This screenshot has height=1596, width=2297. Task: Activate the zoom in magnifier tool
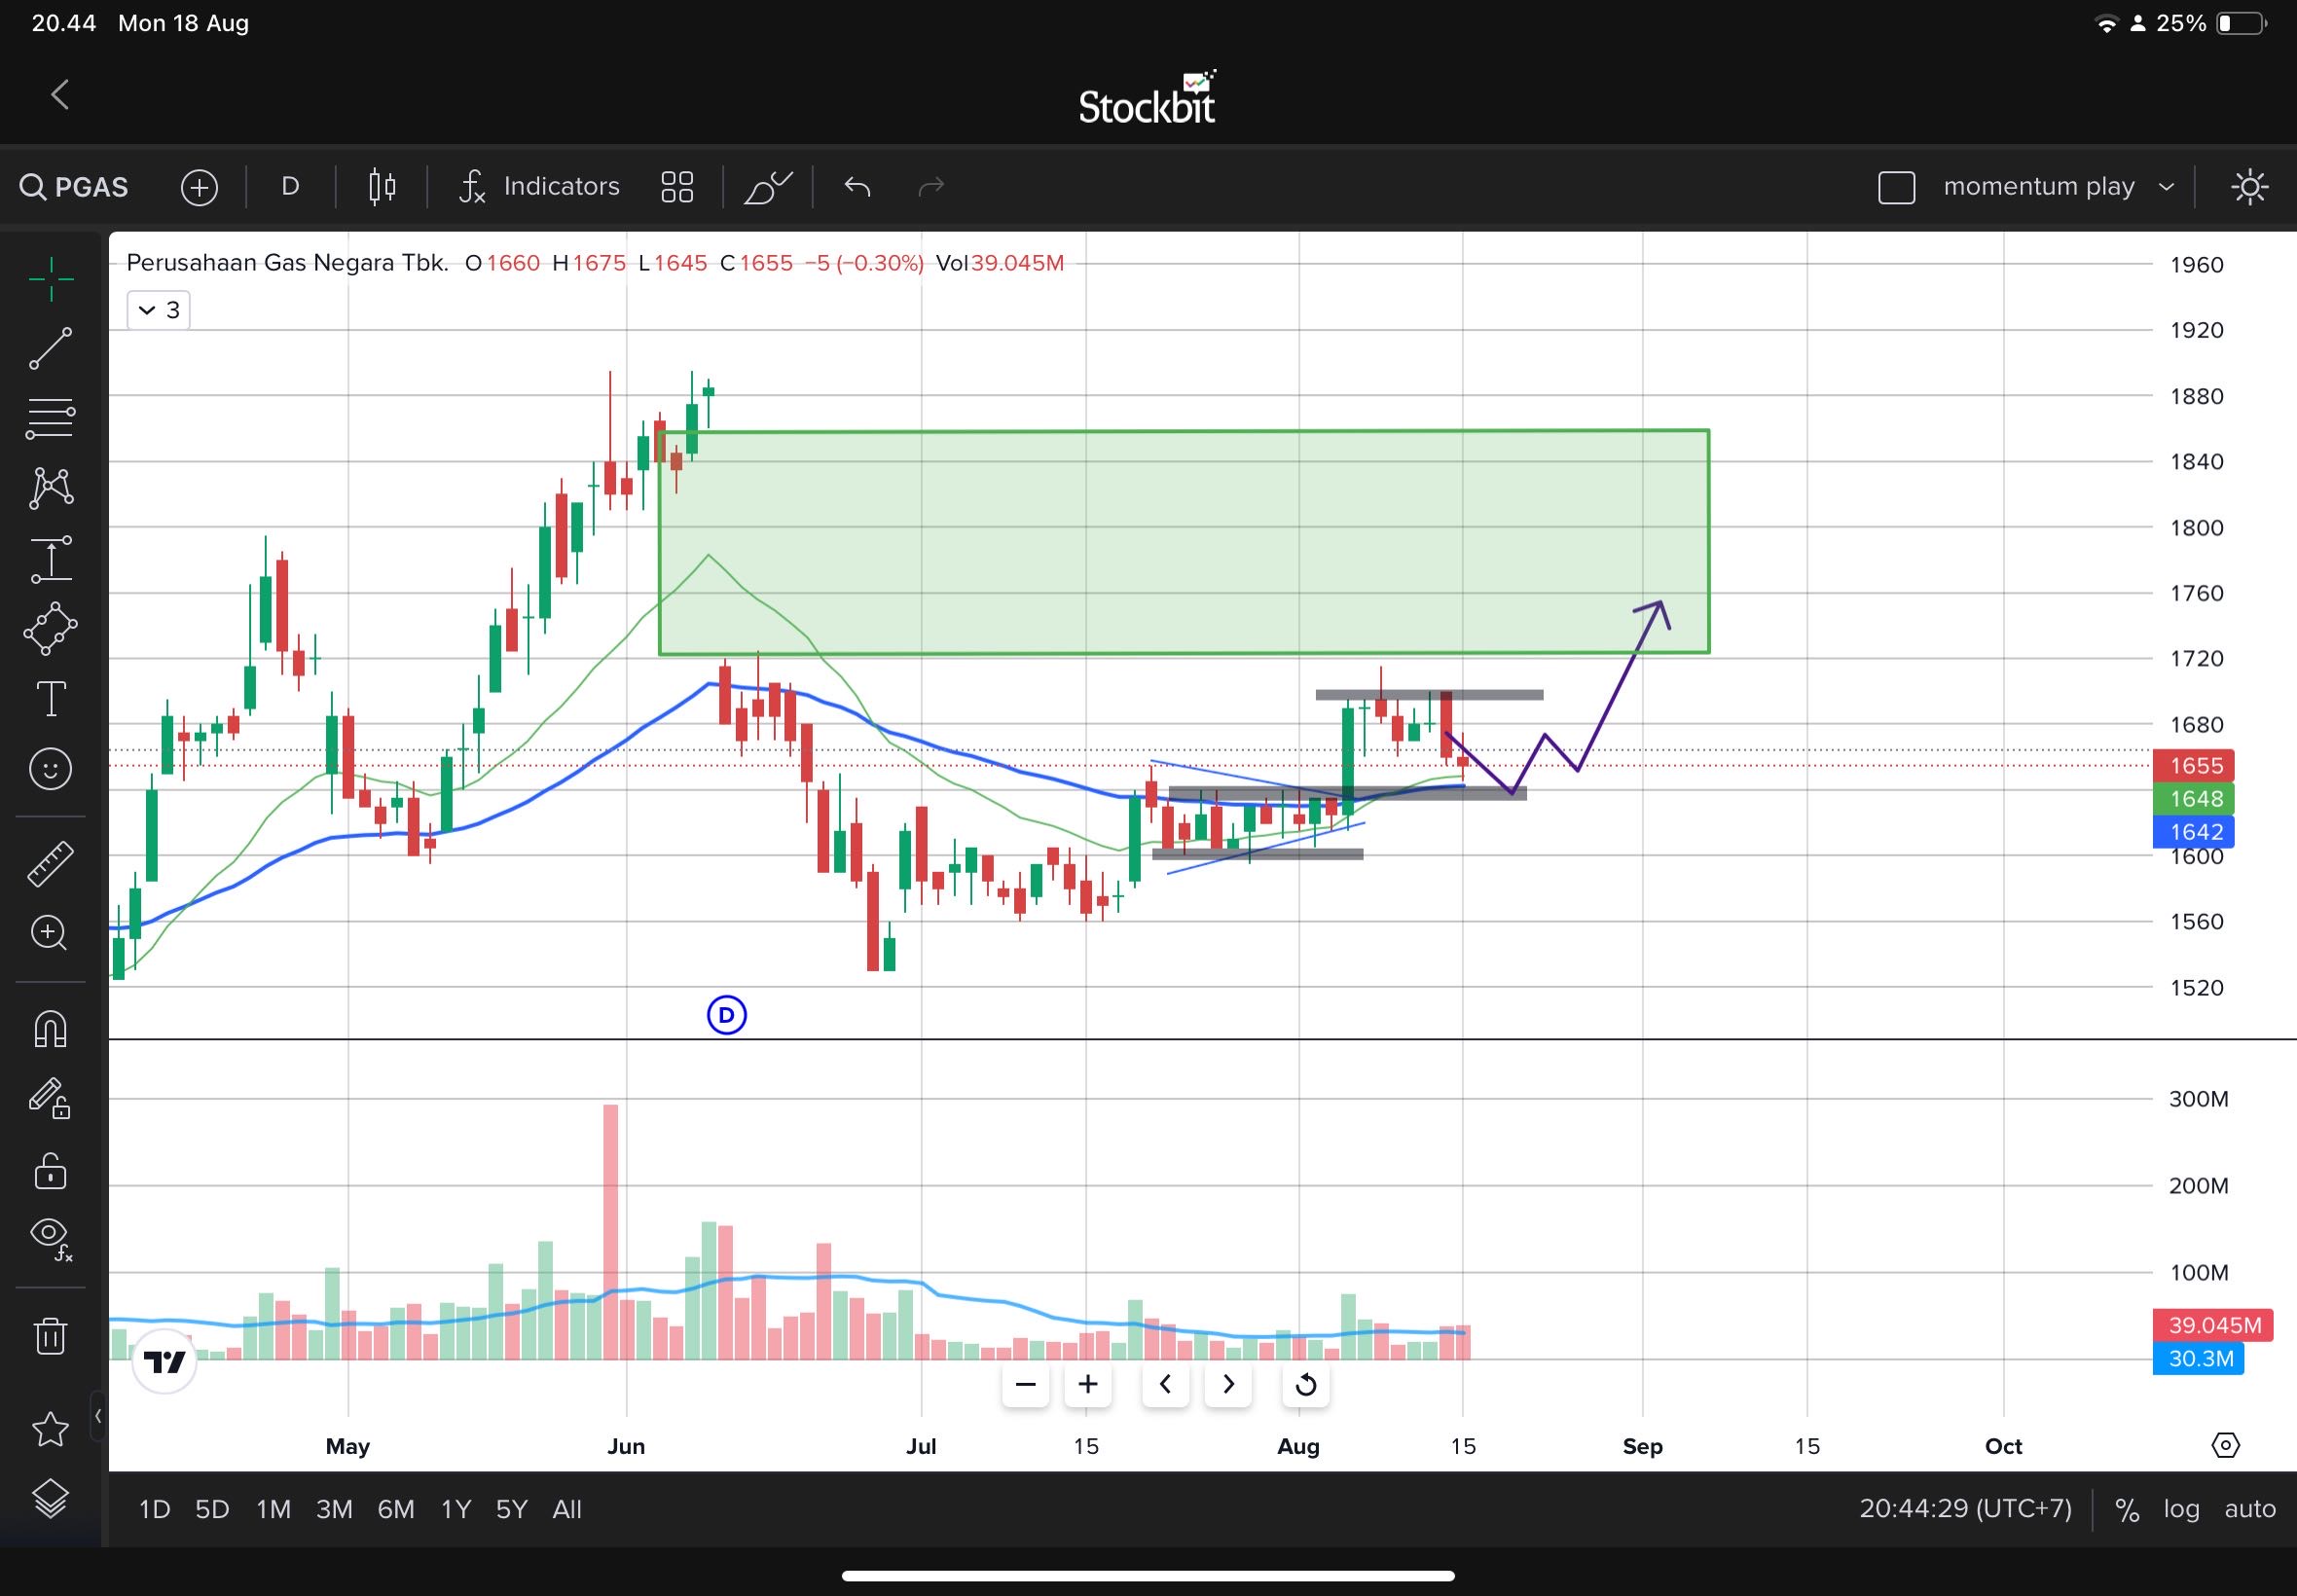click(x=50, y=932)
